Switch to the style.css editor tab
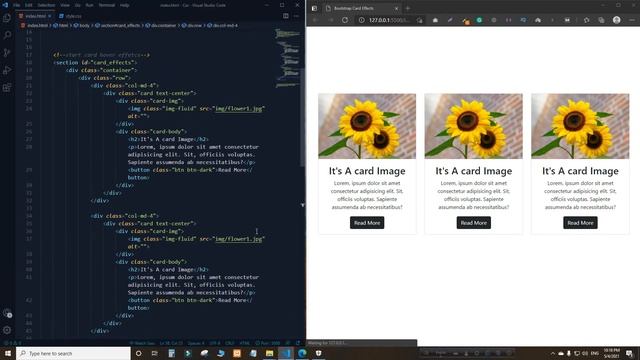Screen dimensions: 640x360 [x=70, y=16]
